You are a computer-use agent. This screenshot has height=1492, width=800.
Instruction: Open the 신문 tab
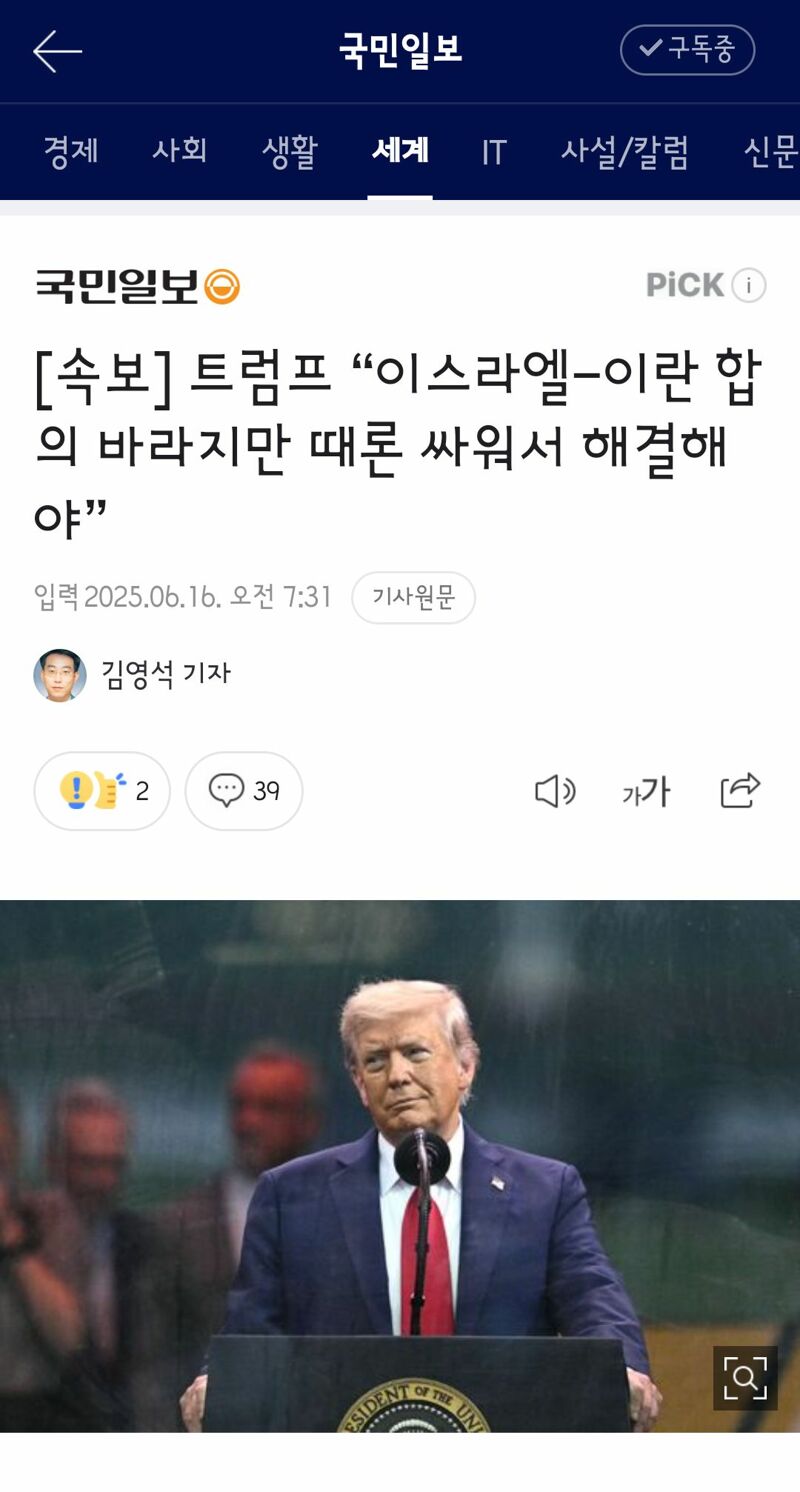(771, 152)
